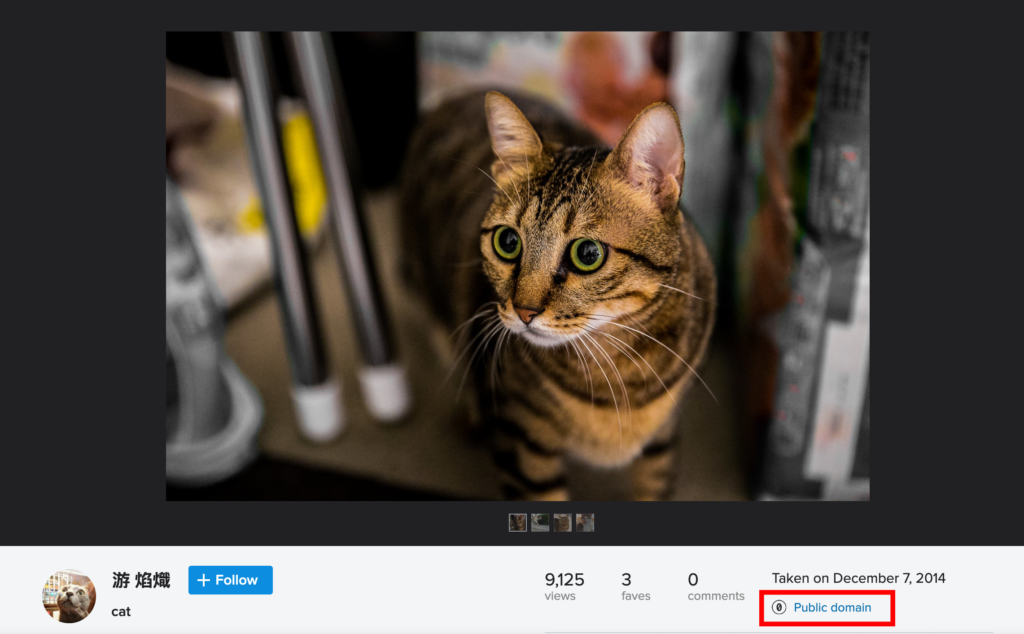The width and height of the screenshot is (1024, 634).
Task: Open the 3 faves list
Action: [x=626, y=580]
